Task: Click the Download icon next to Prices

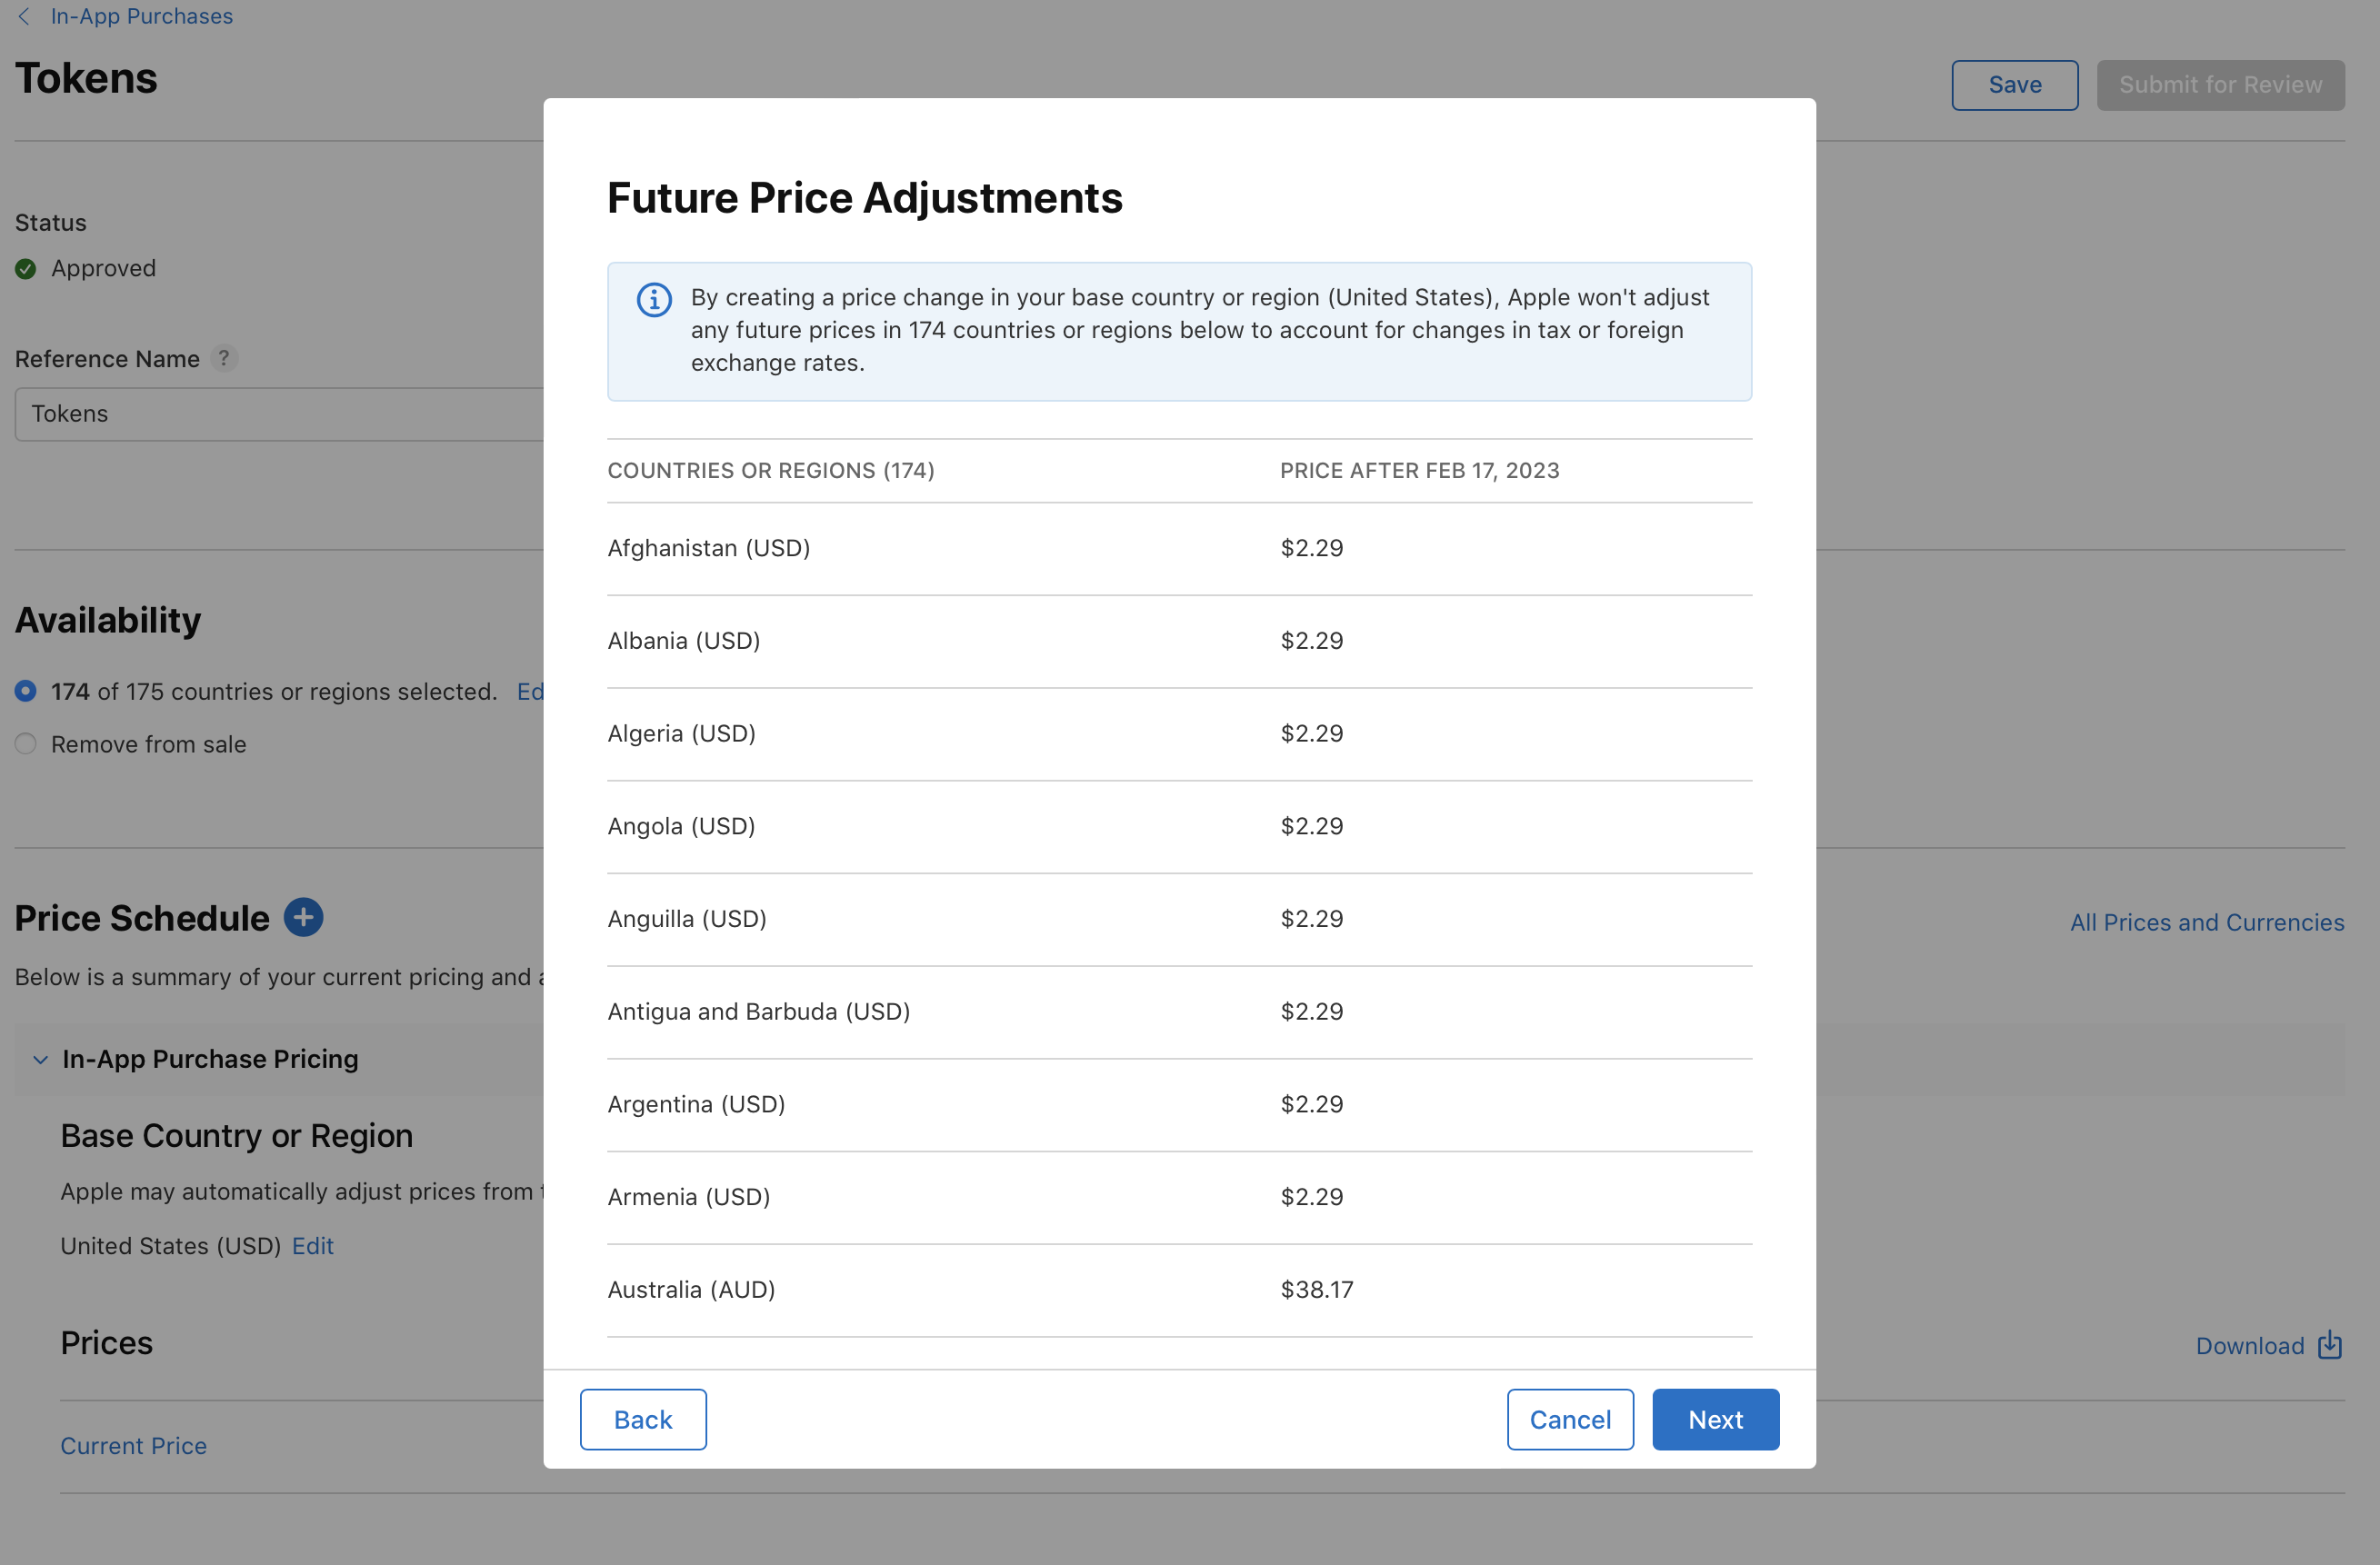Action: click(x=2330, y=1345)
